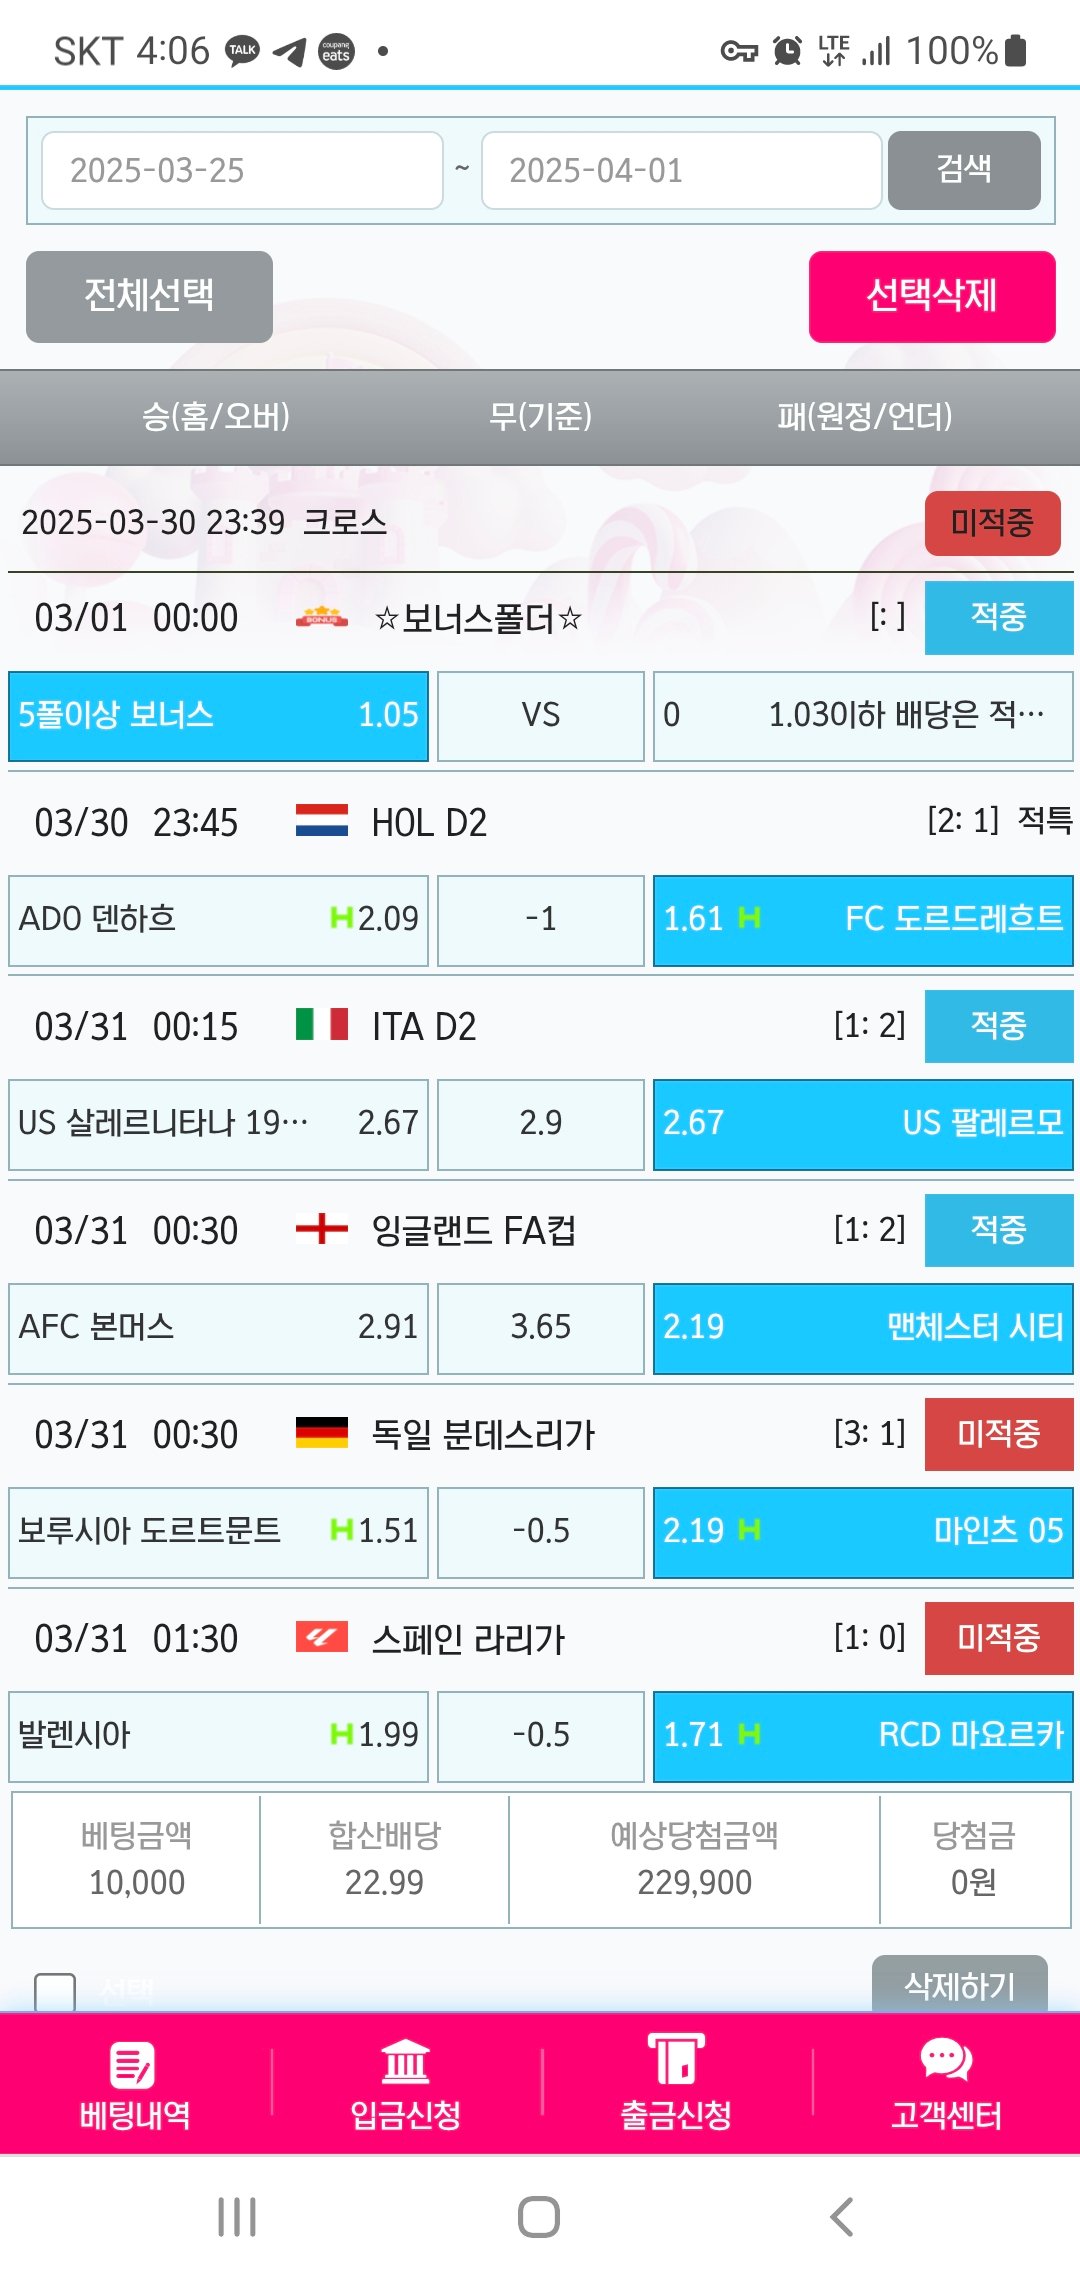Open Android recent apps icon

[x=237, y=2217]
